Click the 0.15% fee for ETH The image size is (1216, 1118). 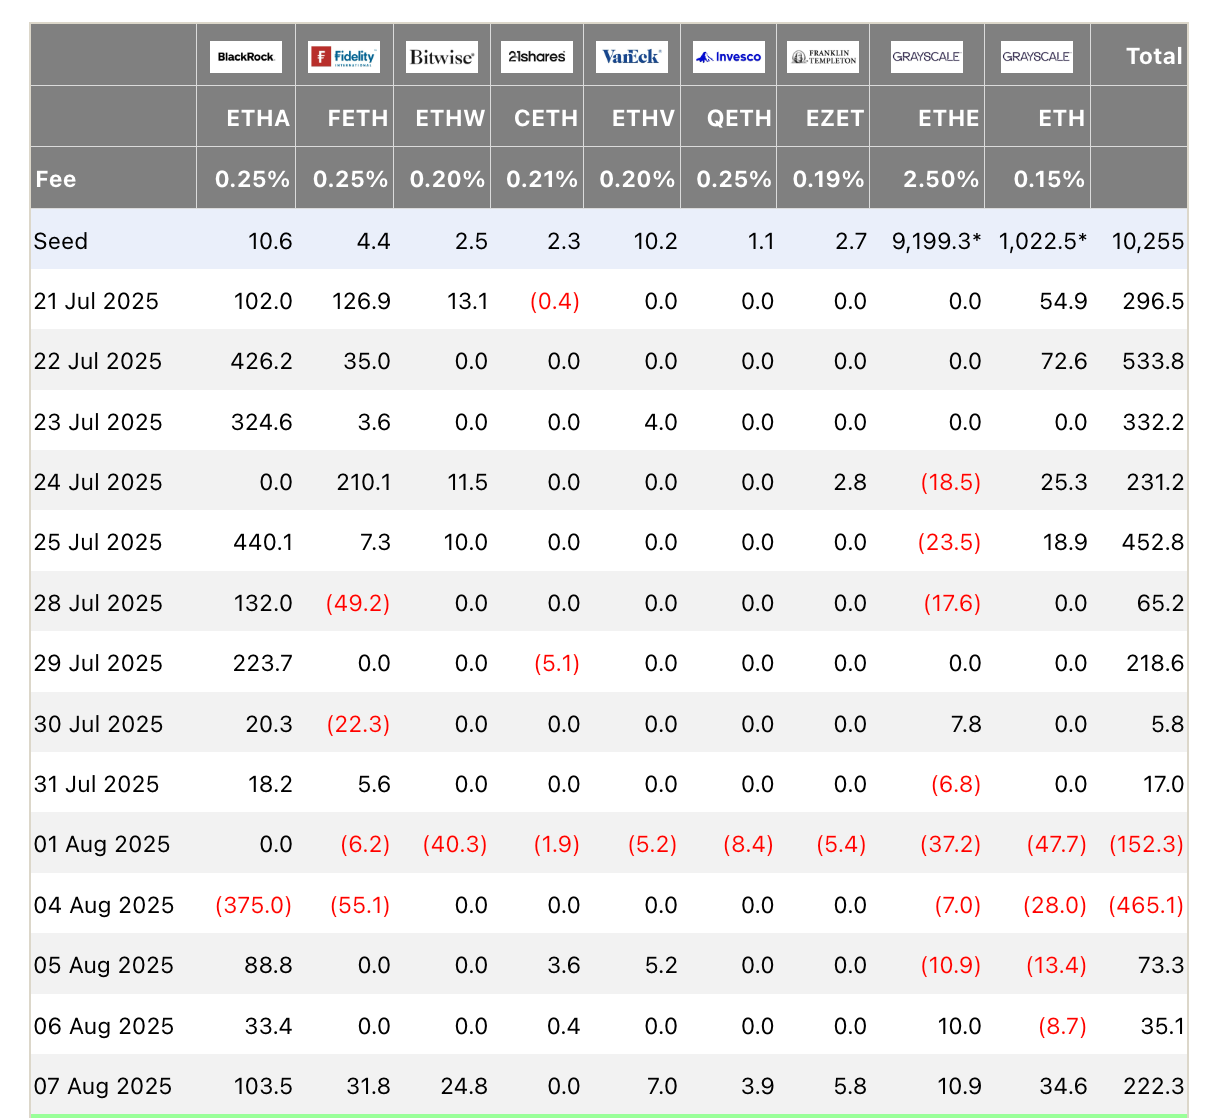click(x=1049, y=179)
